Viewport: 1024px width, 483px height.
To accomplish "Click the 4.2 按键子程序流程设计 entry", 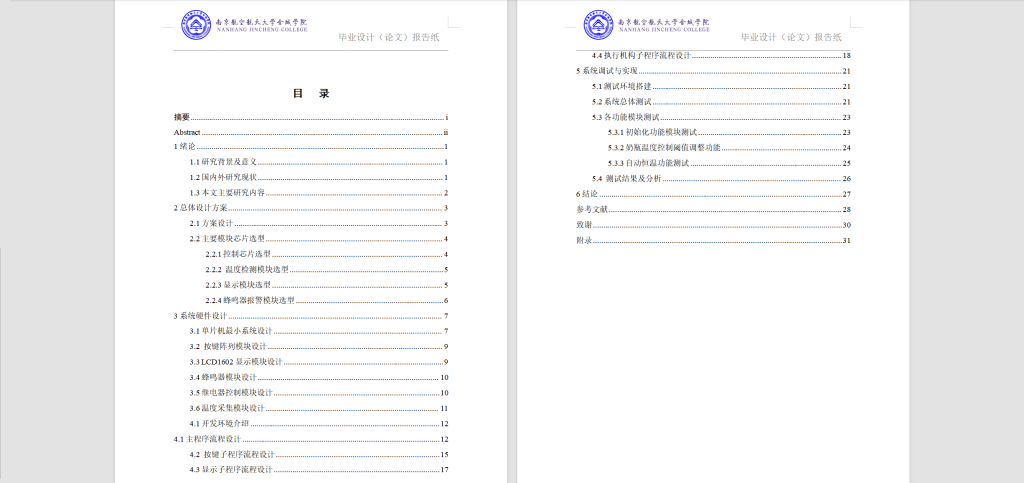I will [319, 454].
